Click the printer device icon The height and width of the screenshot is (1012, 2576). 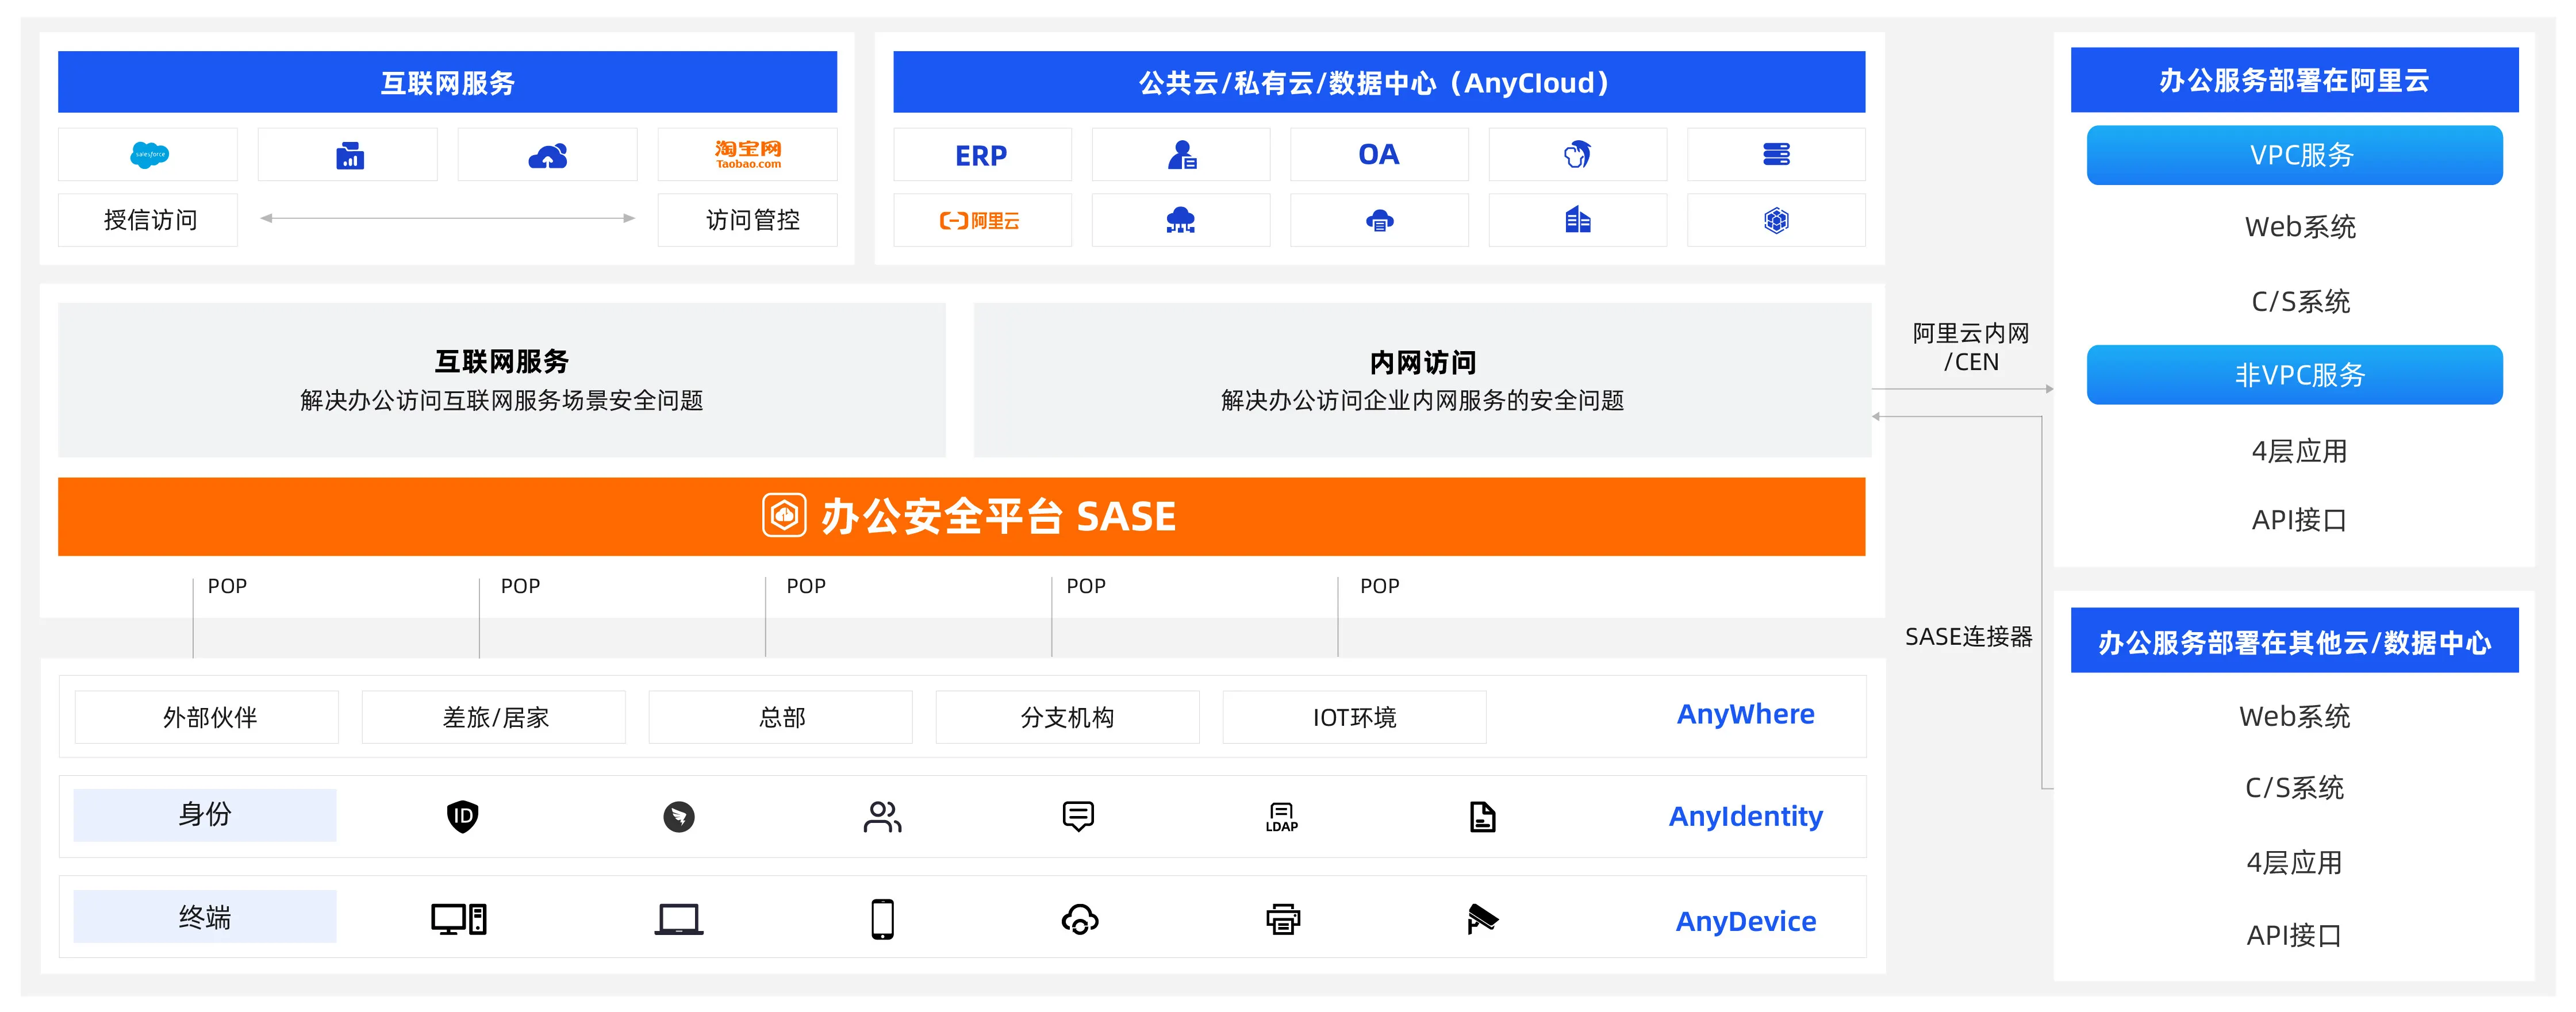[x=1283, y=919]
